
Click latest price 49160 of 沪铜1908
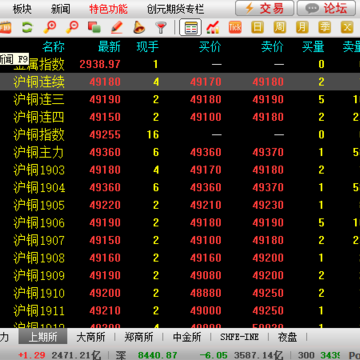pos(105,258)
